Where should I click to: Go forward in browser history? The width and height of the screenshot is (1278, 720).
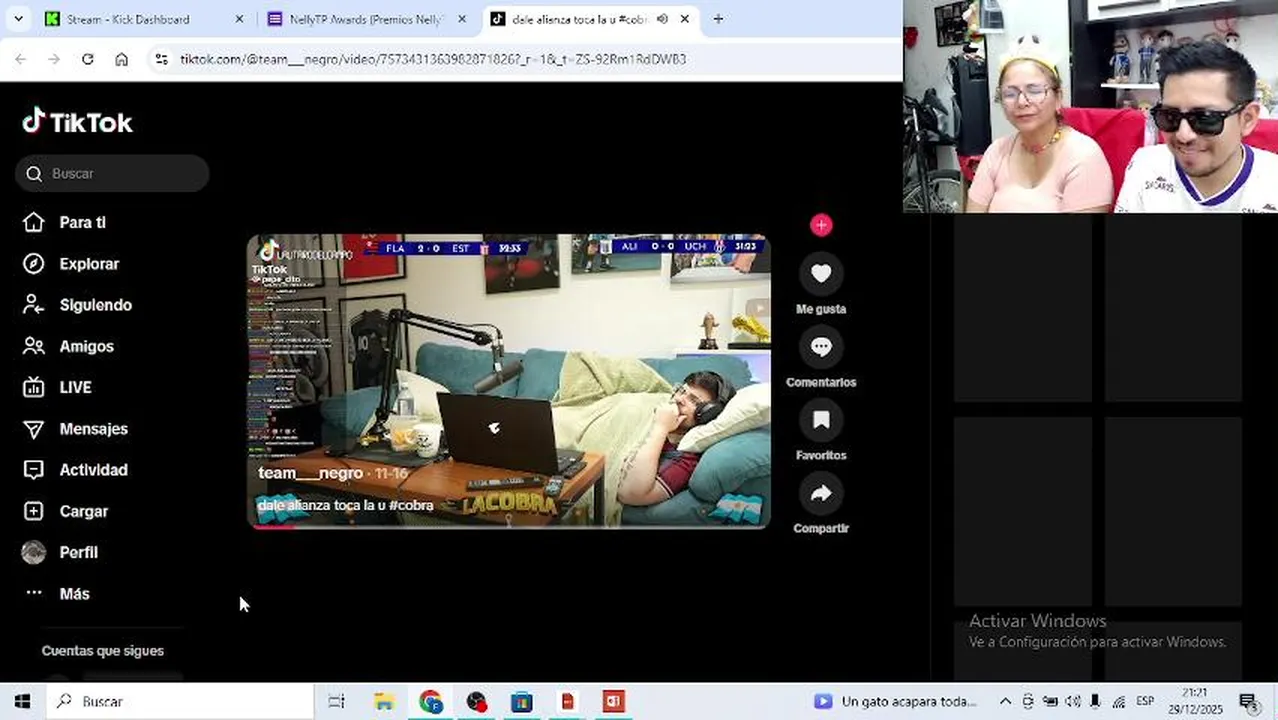[54, 59]
